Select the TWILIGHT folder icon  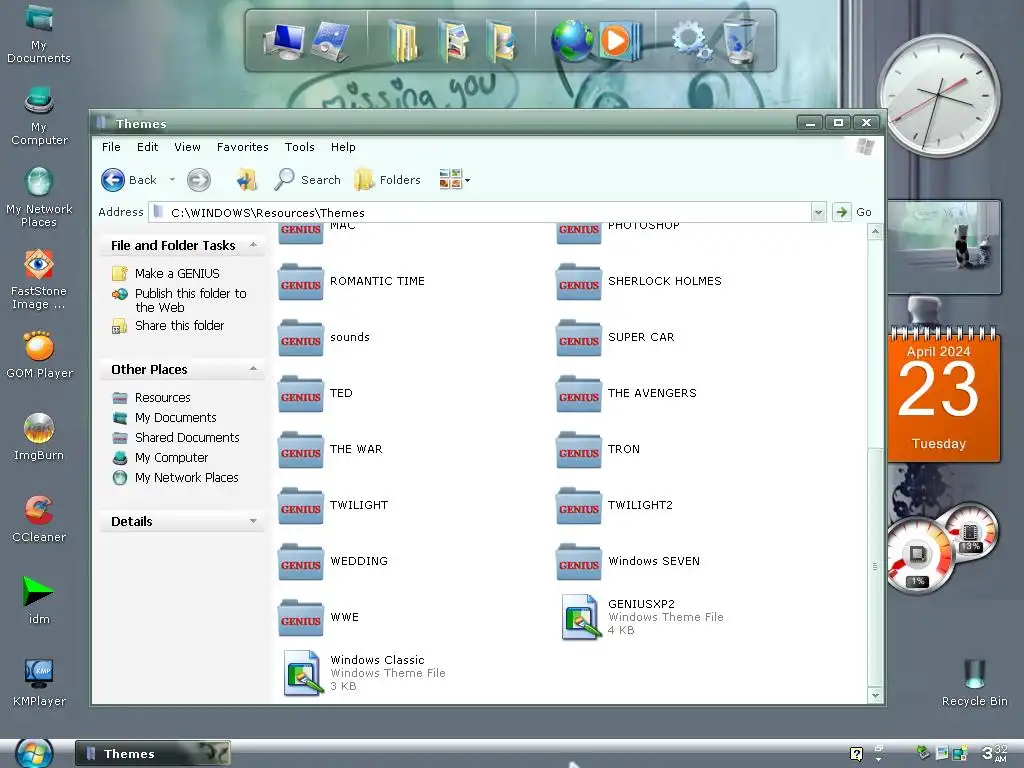(x=300, y=505)
